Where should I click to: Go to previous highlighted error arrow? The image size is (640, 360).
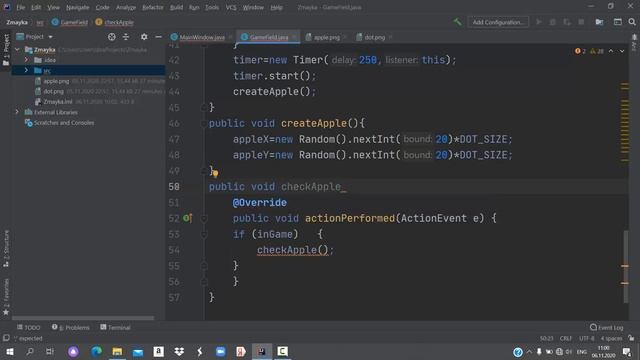tap(611, 51)
